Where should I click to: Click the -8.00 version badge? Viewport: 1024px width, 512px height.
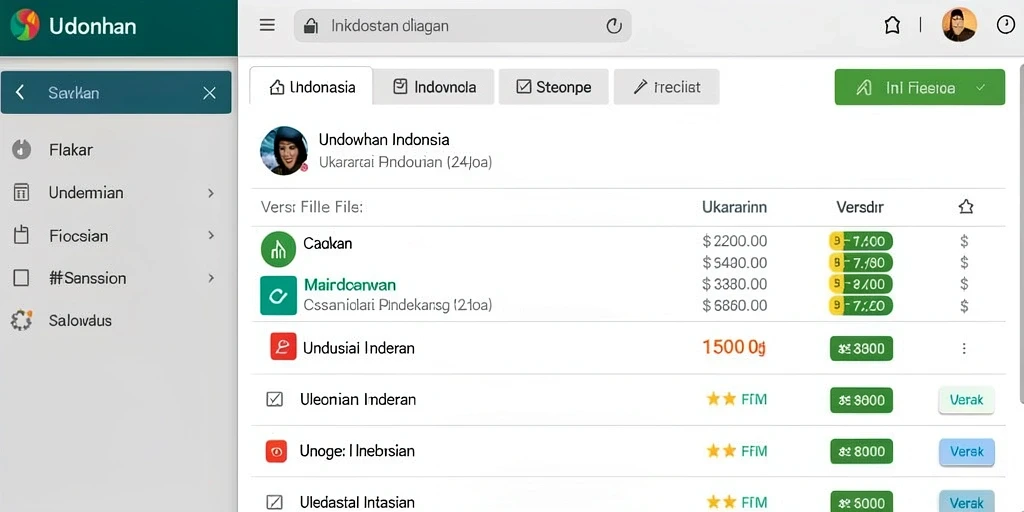tap(860, 284)
